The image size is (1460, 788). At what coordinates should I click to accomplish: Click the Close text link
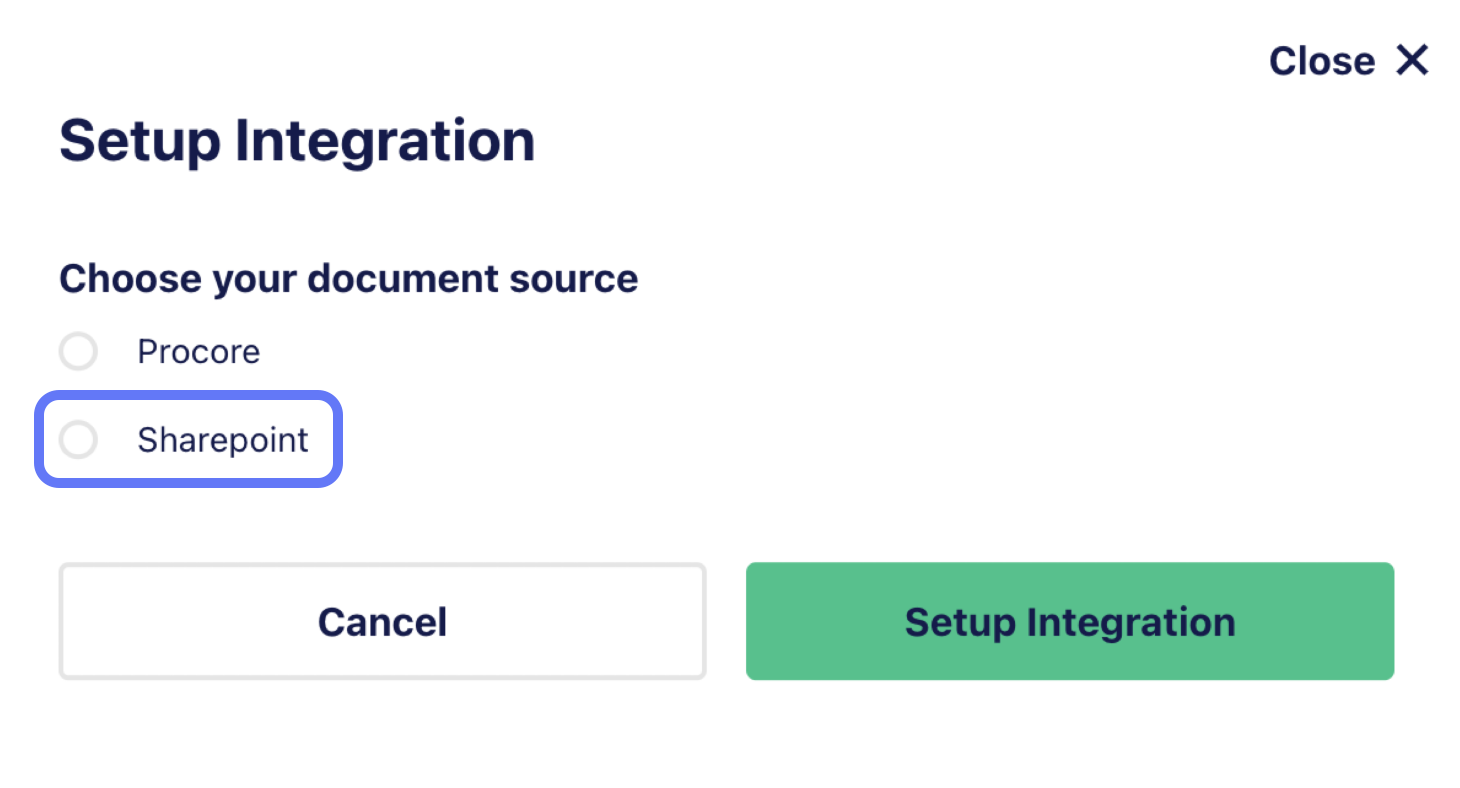[x=1321, y=62]
